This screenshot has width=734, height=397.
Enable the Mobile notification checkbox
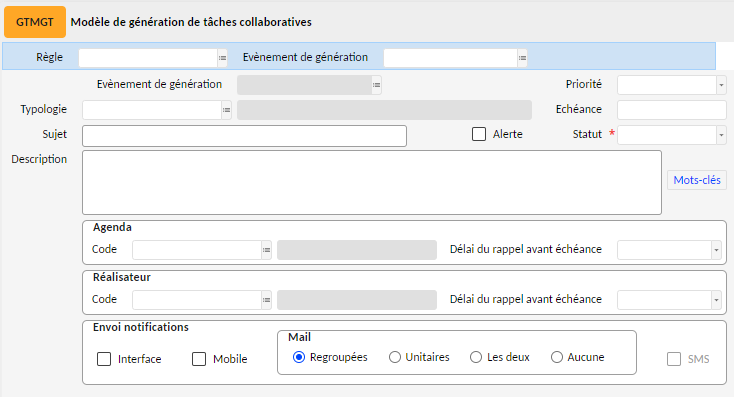coord(199,359)
